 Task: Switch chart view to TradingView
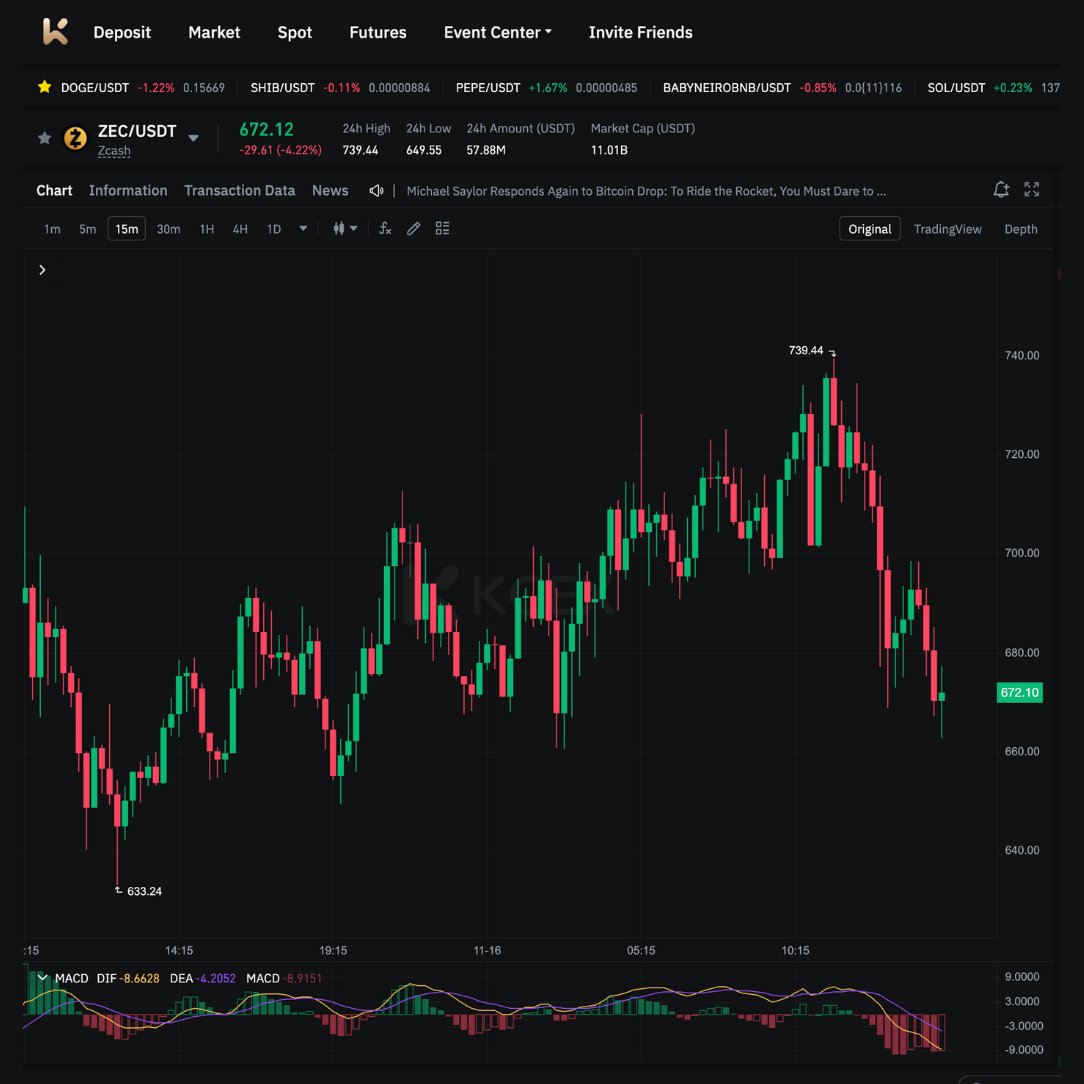point(947,229)
